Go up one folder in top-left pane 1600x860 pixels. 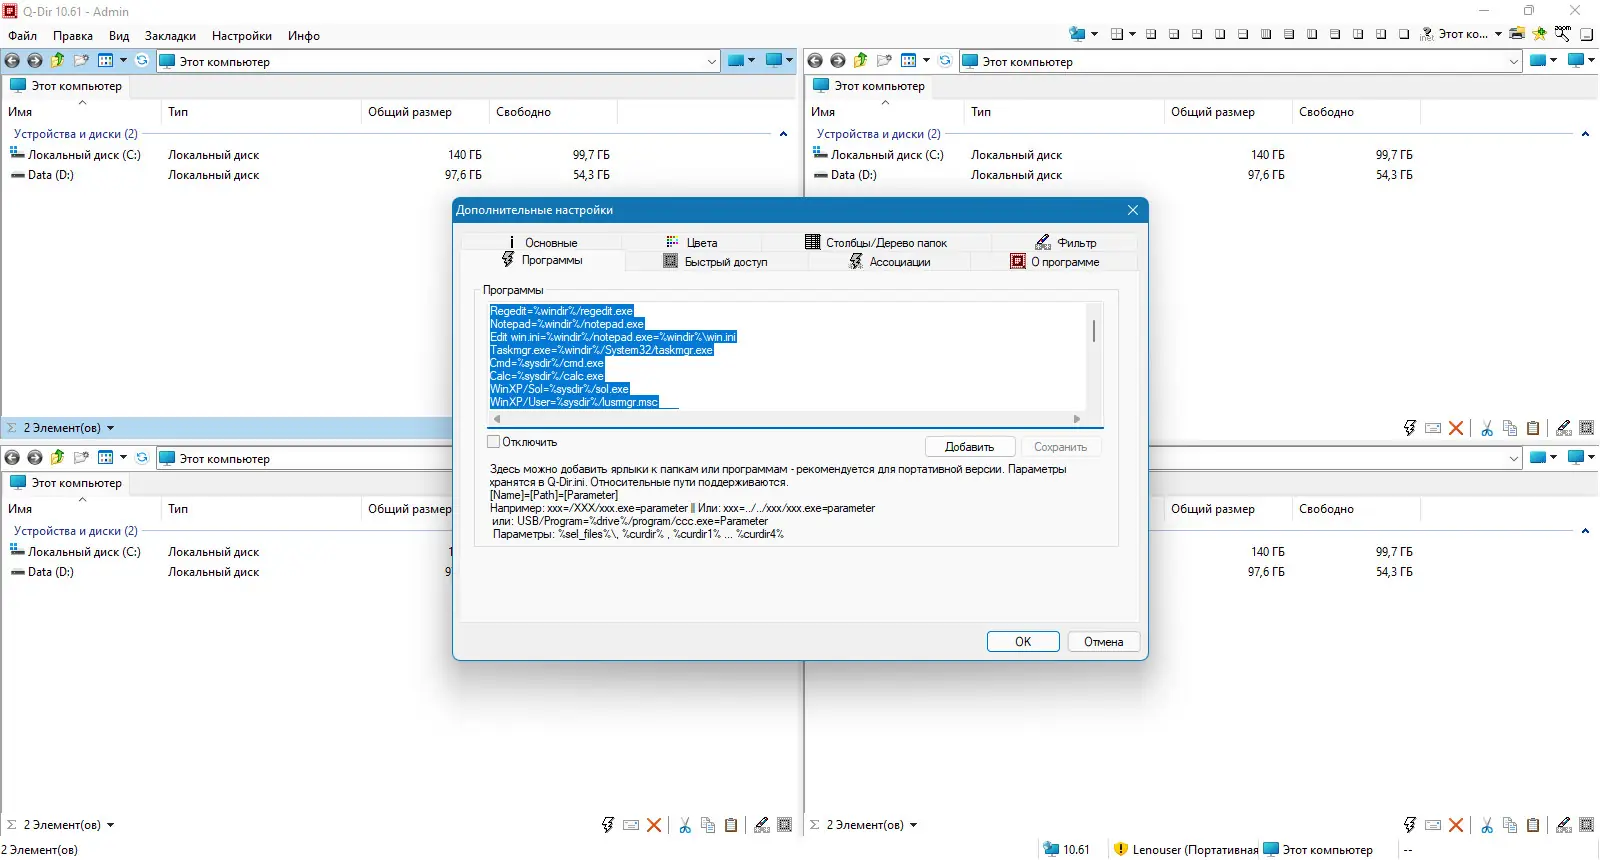58,61
